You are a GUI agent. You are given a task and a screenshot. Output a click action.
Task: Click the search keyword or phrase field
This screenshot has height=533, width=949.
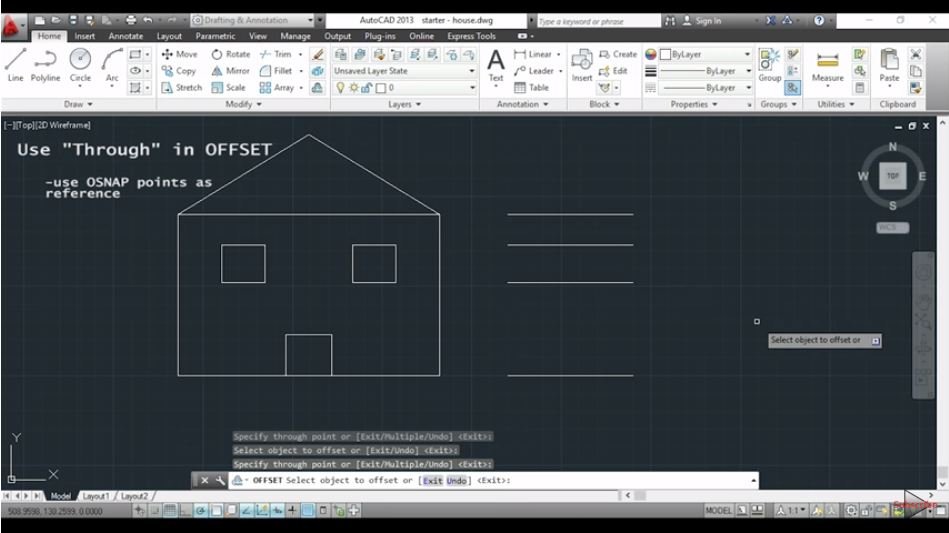(598, 21)
